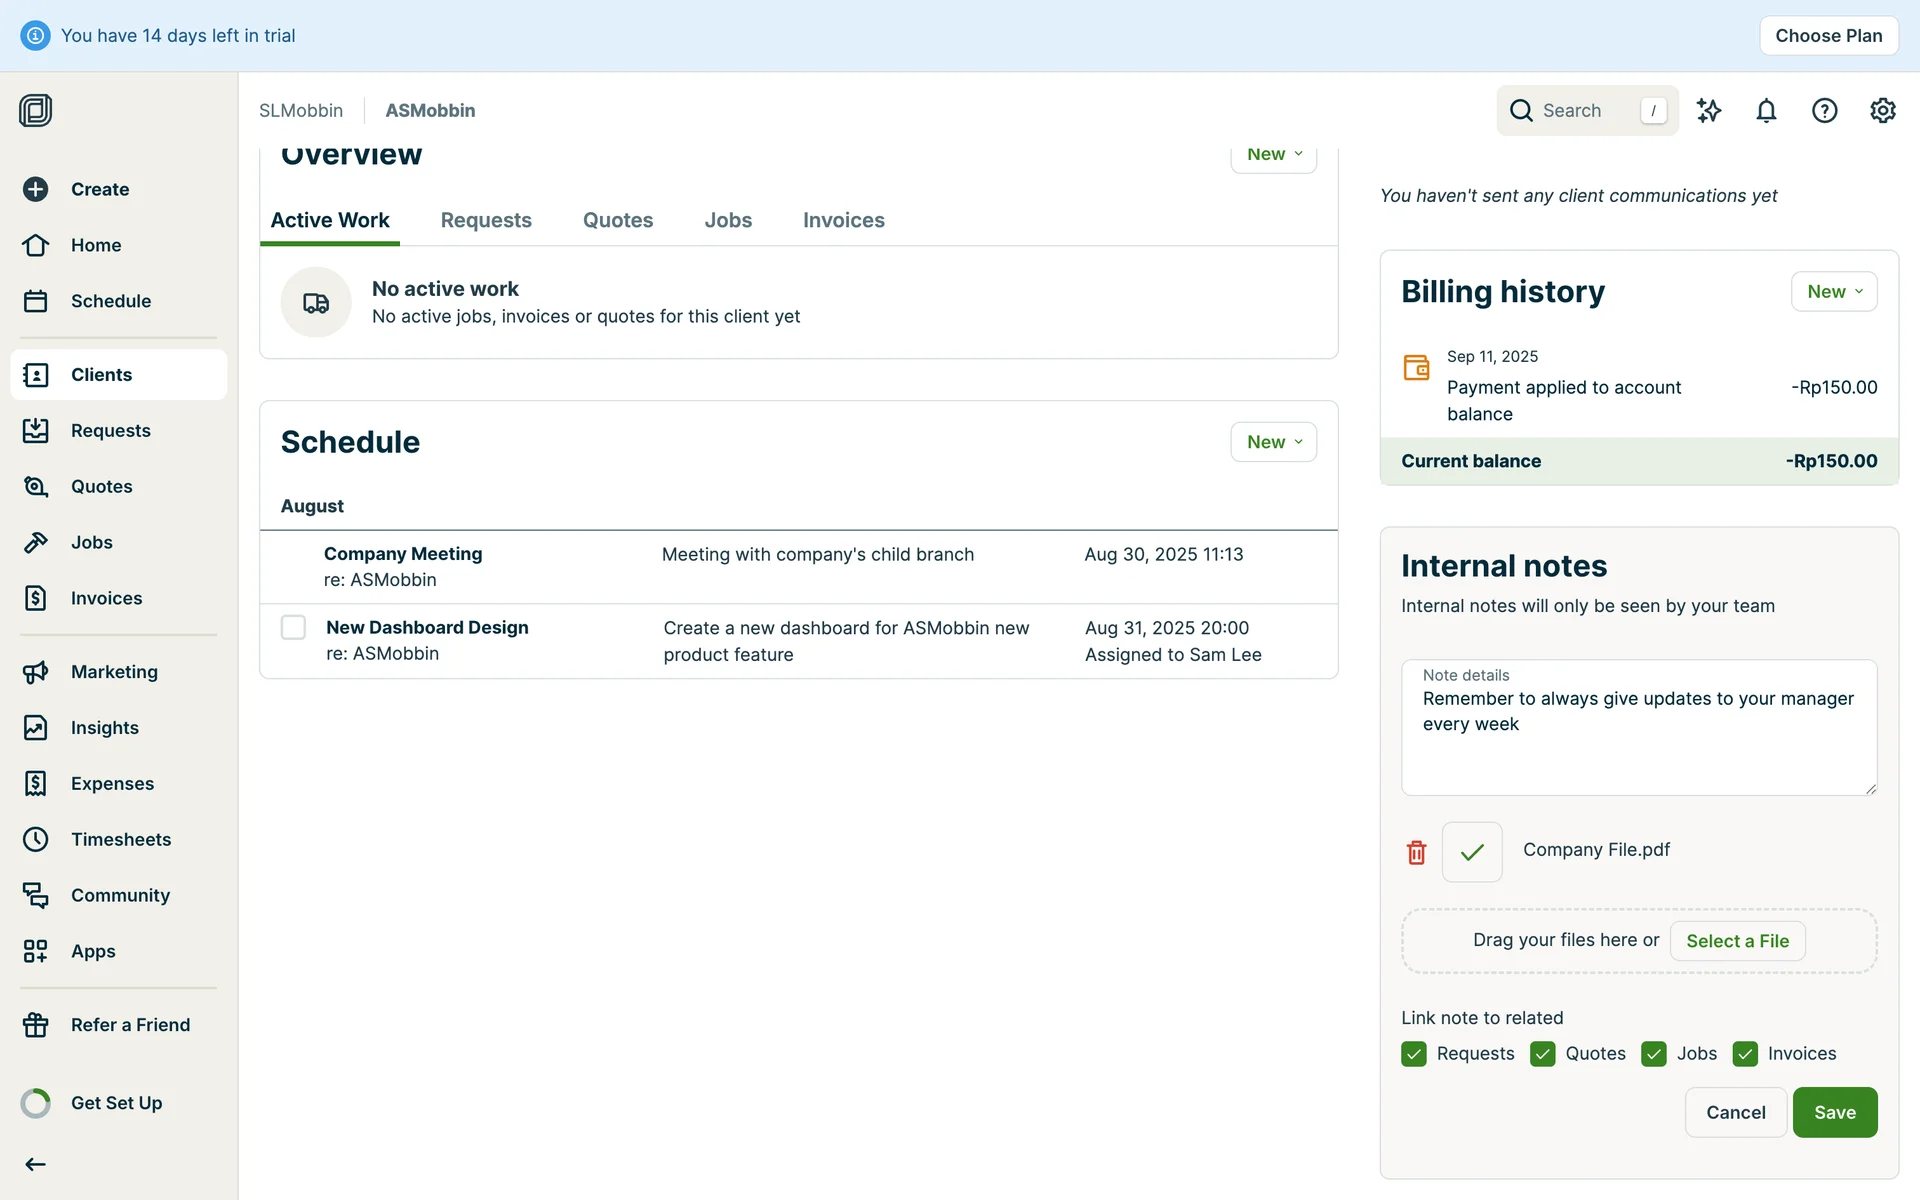1920x1200 pixels.
Task: Open the help question mark icon
Action: click(x=1824, y=111)
